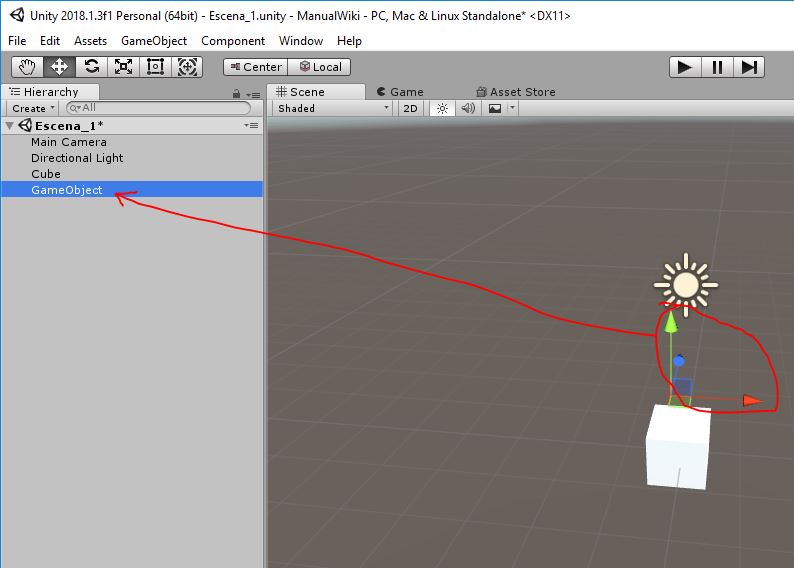Switch to the Scene tab
The height and width of the screenshot is (568, 794).
pos(315,92)
